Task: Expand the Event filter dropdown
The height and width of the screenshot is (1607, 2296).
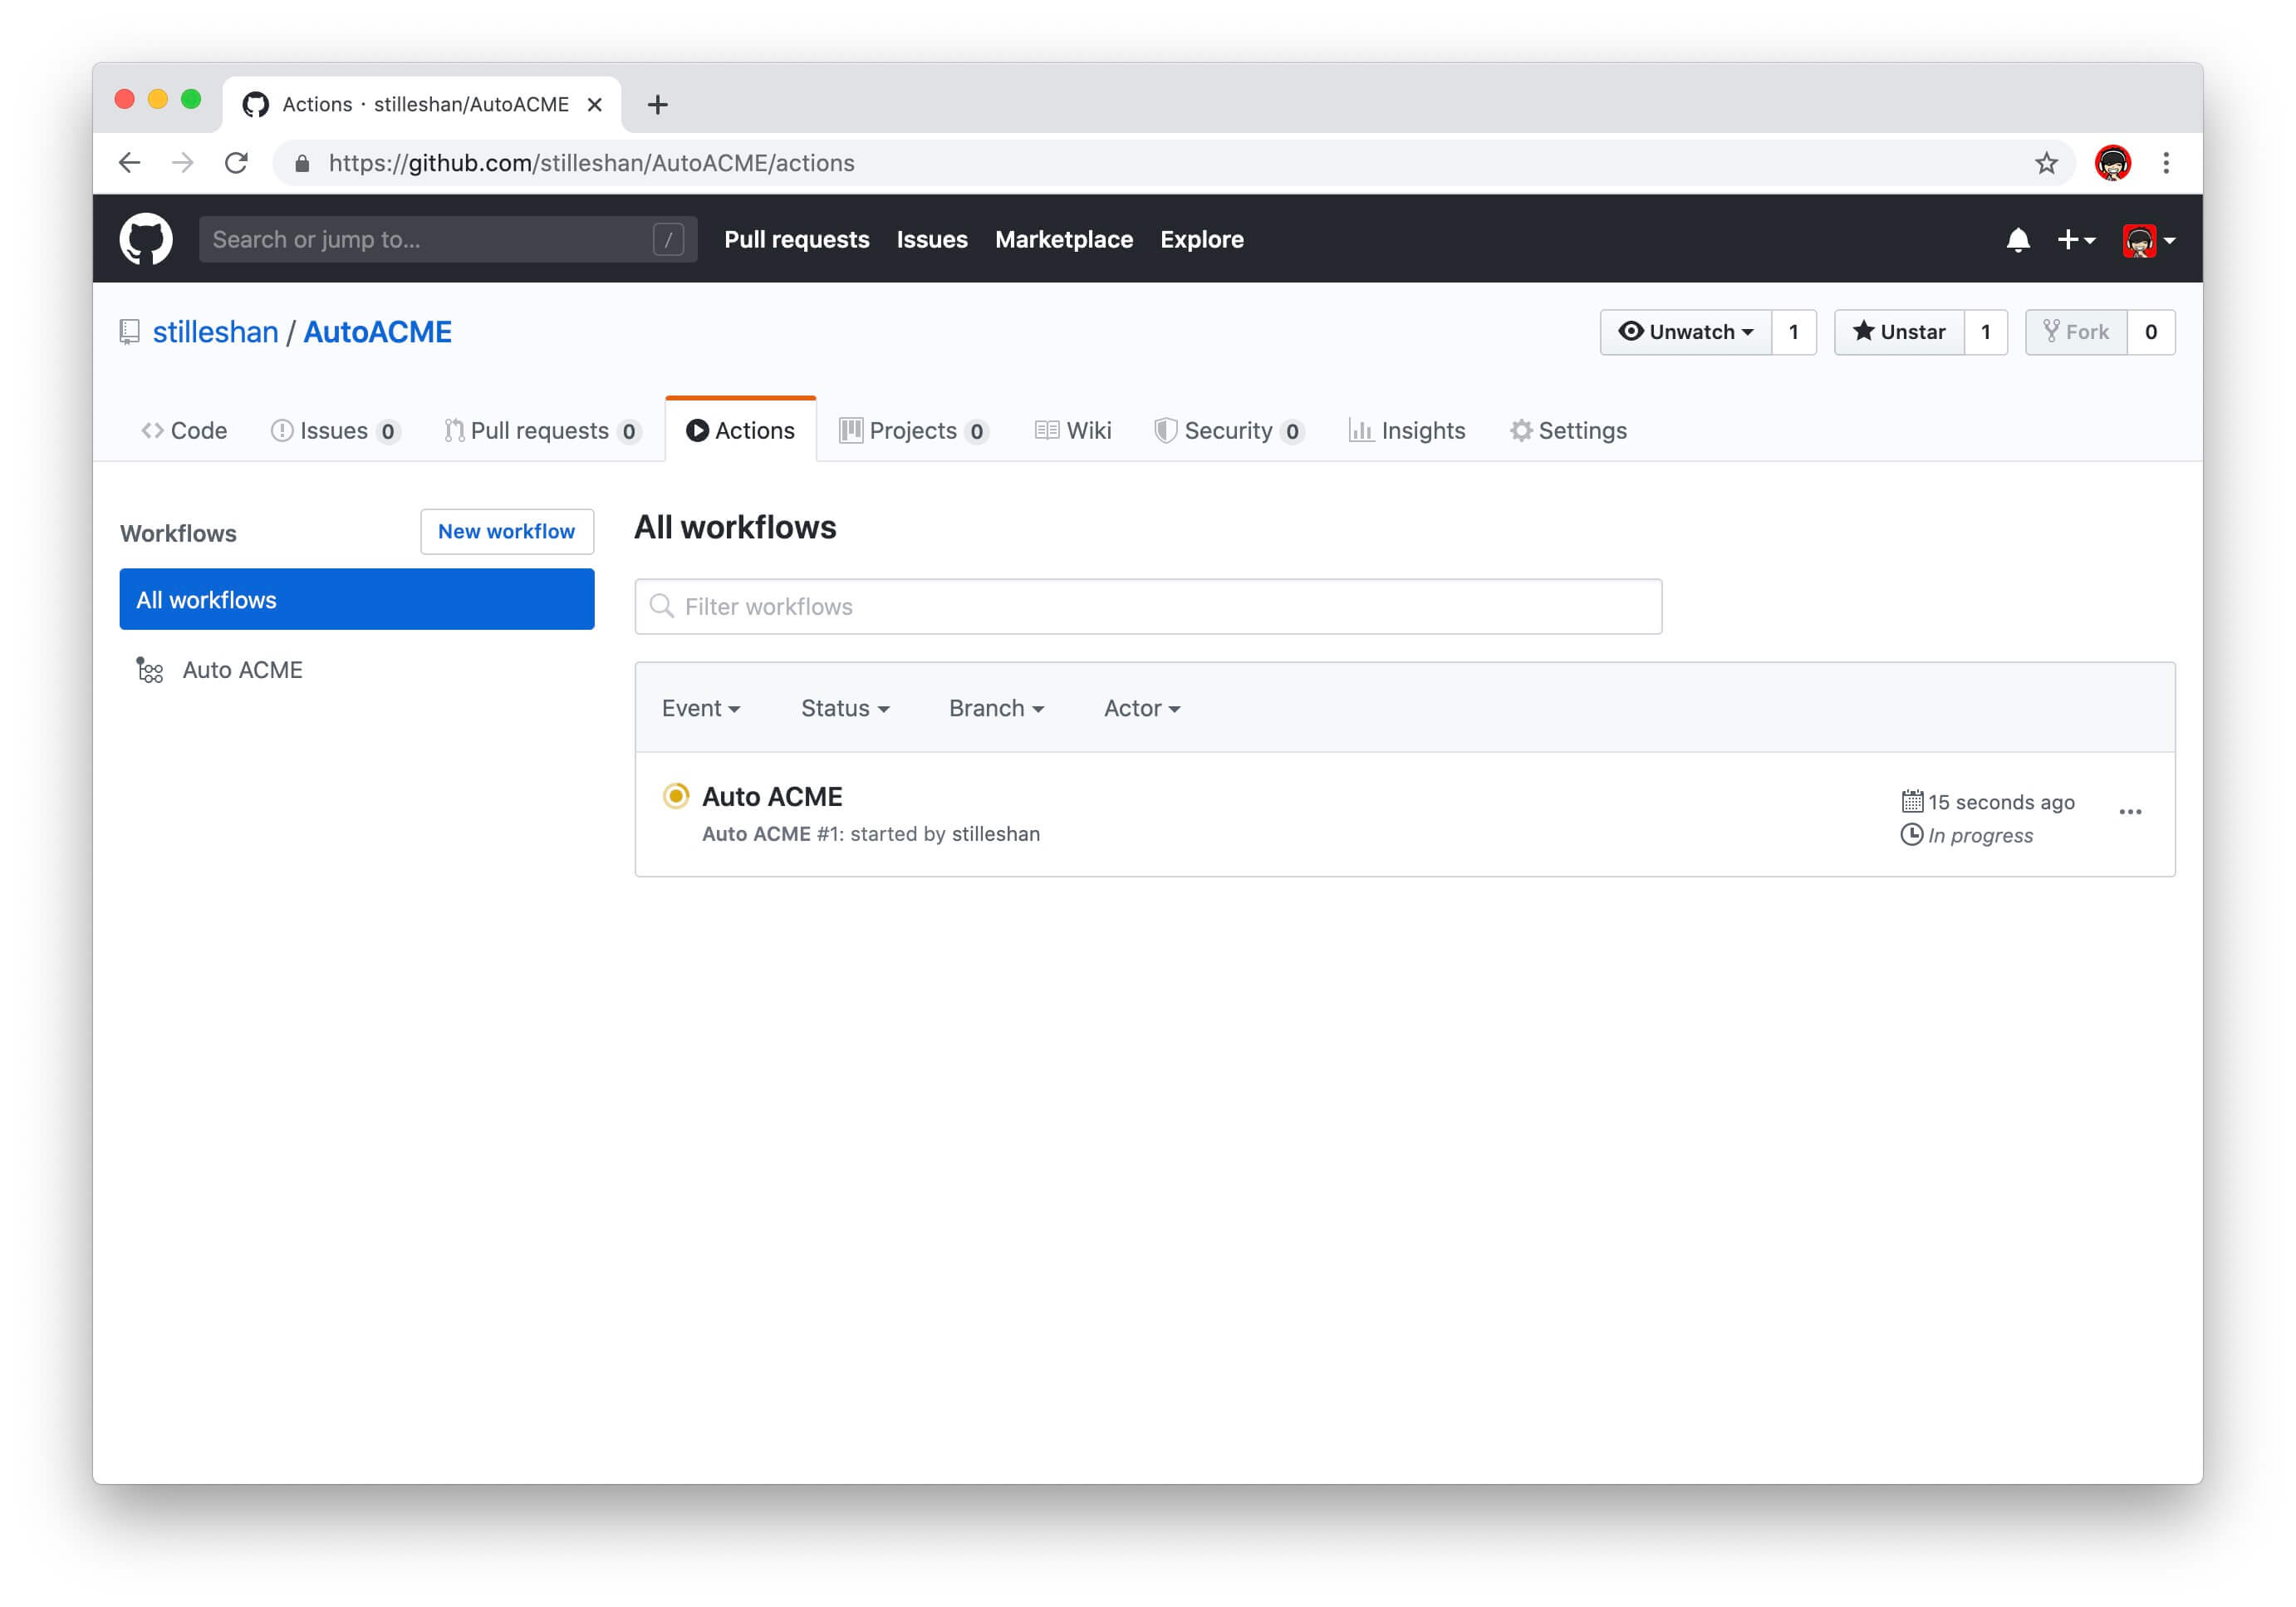Action: (701, 708)
